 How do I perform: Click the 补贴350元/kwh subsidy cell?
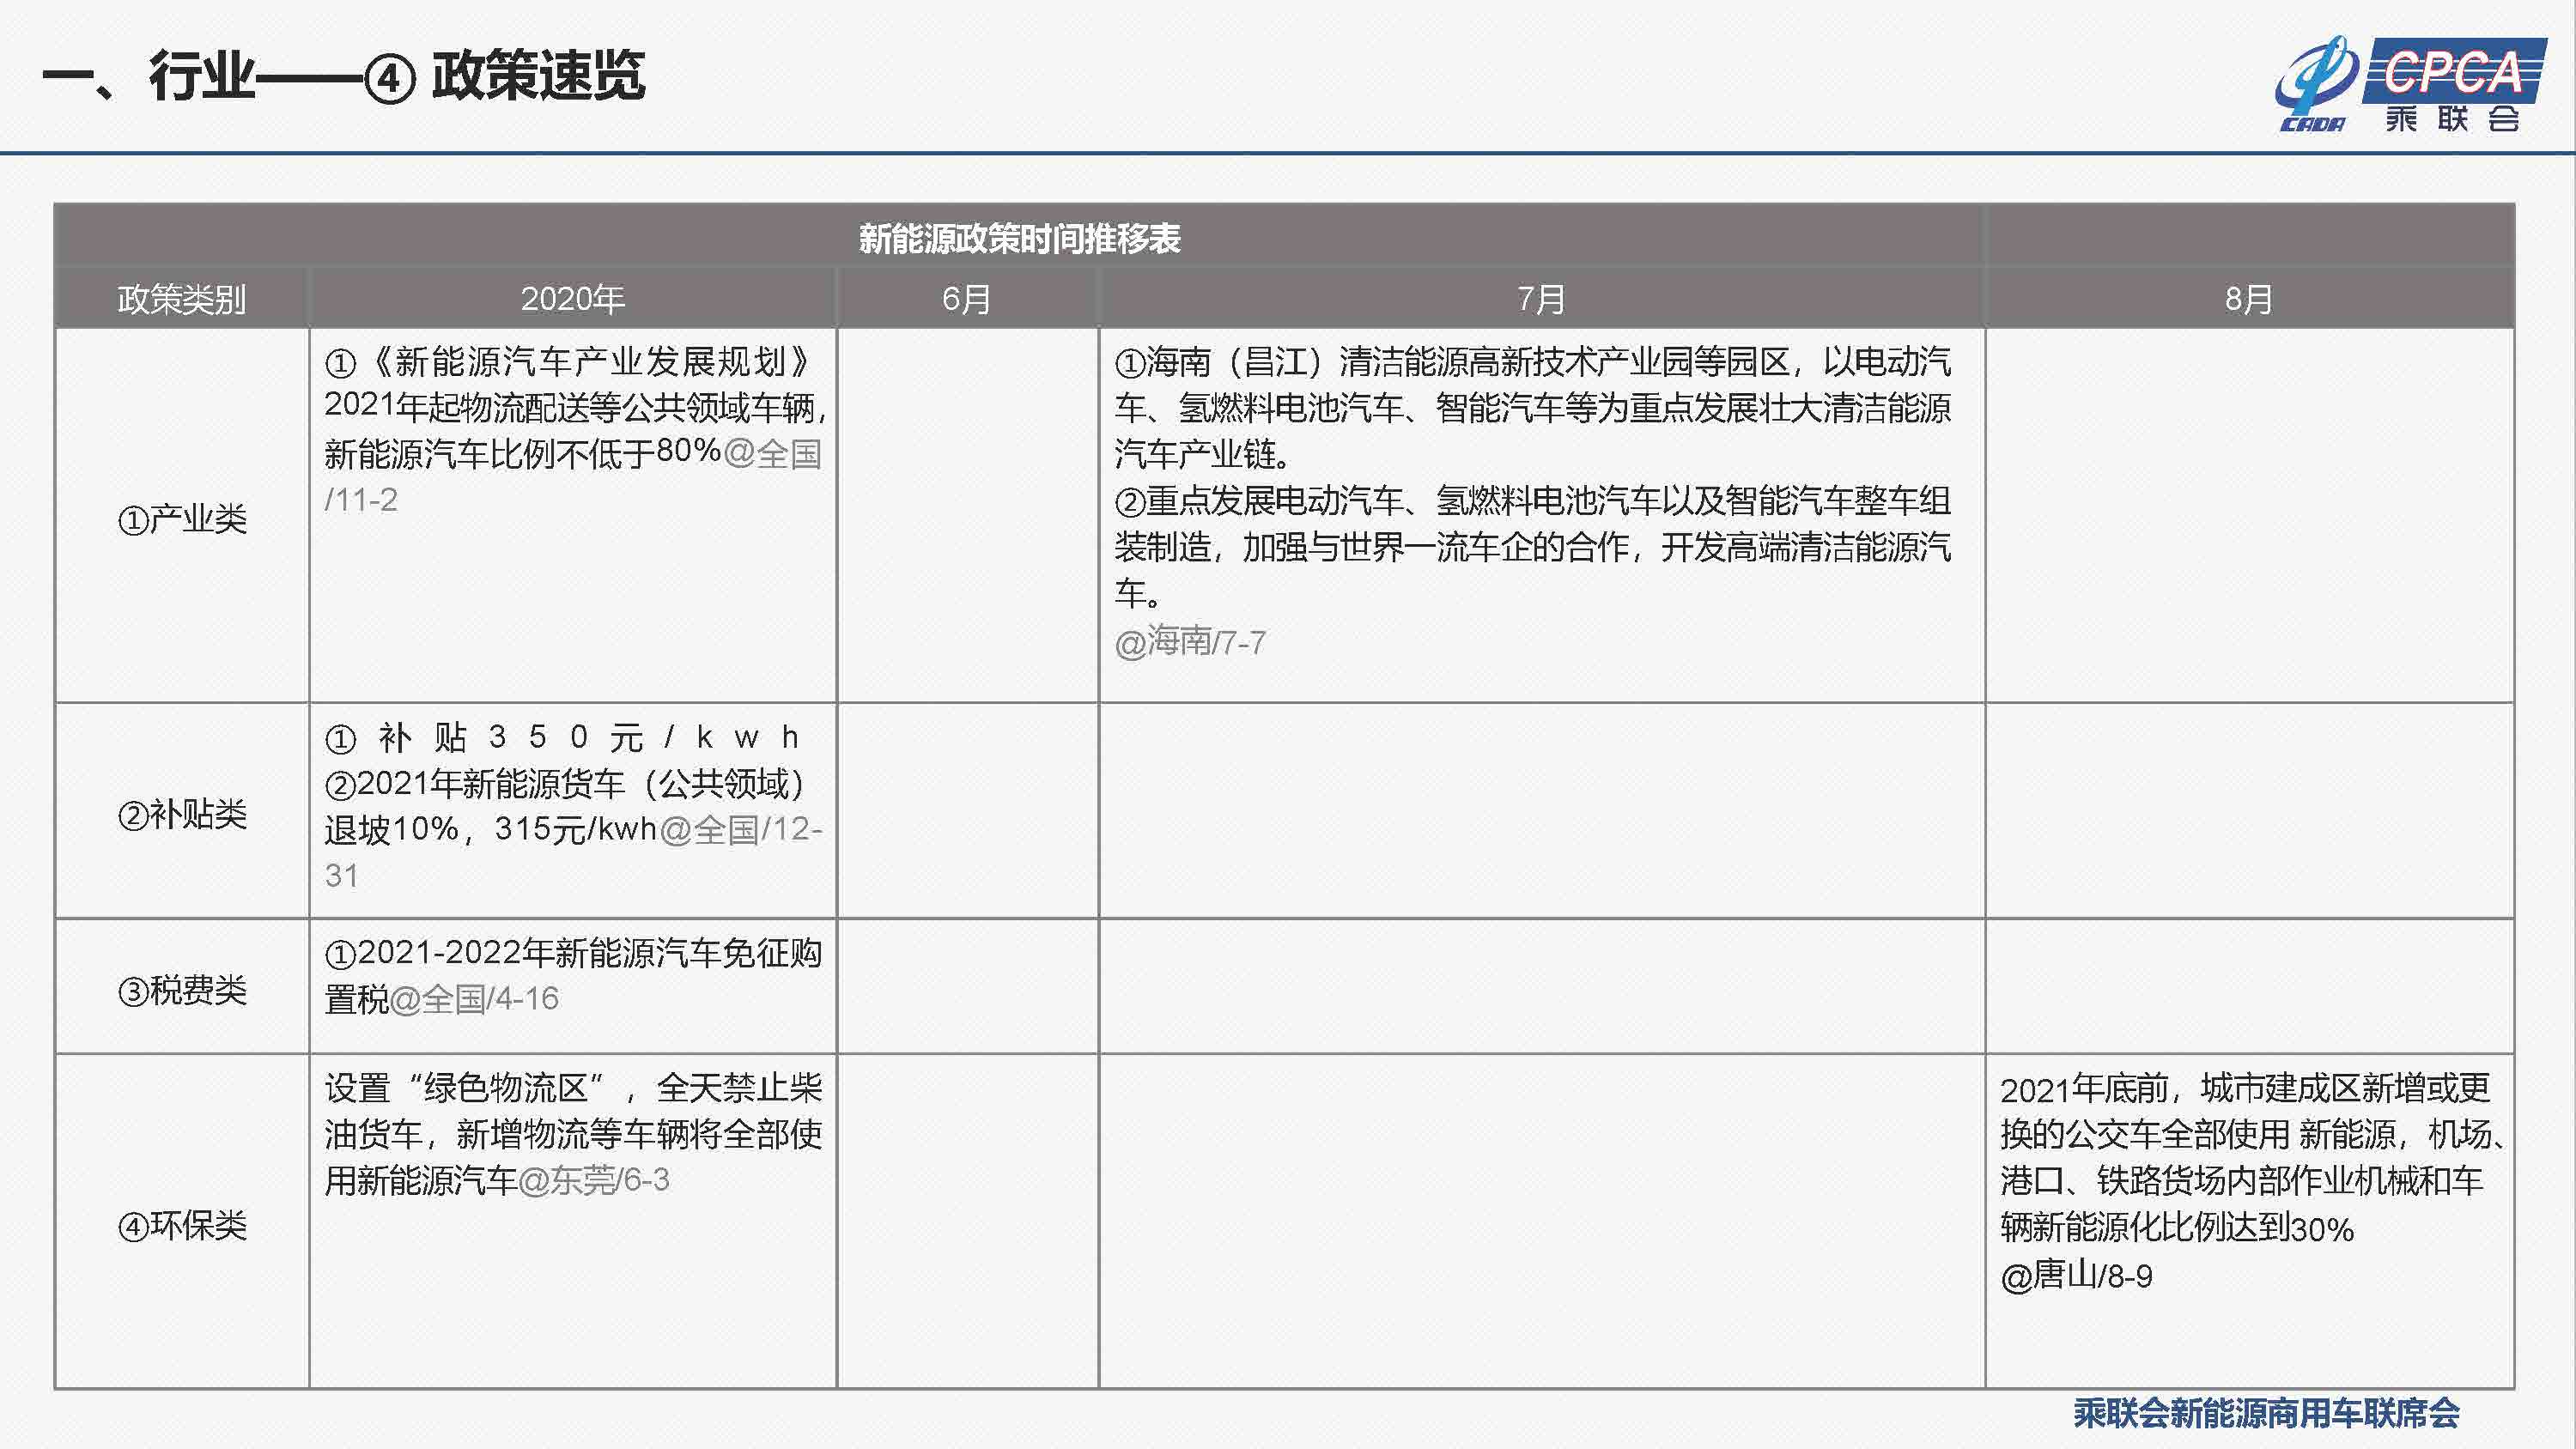click(573, 810)
